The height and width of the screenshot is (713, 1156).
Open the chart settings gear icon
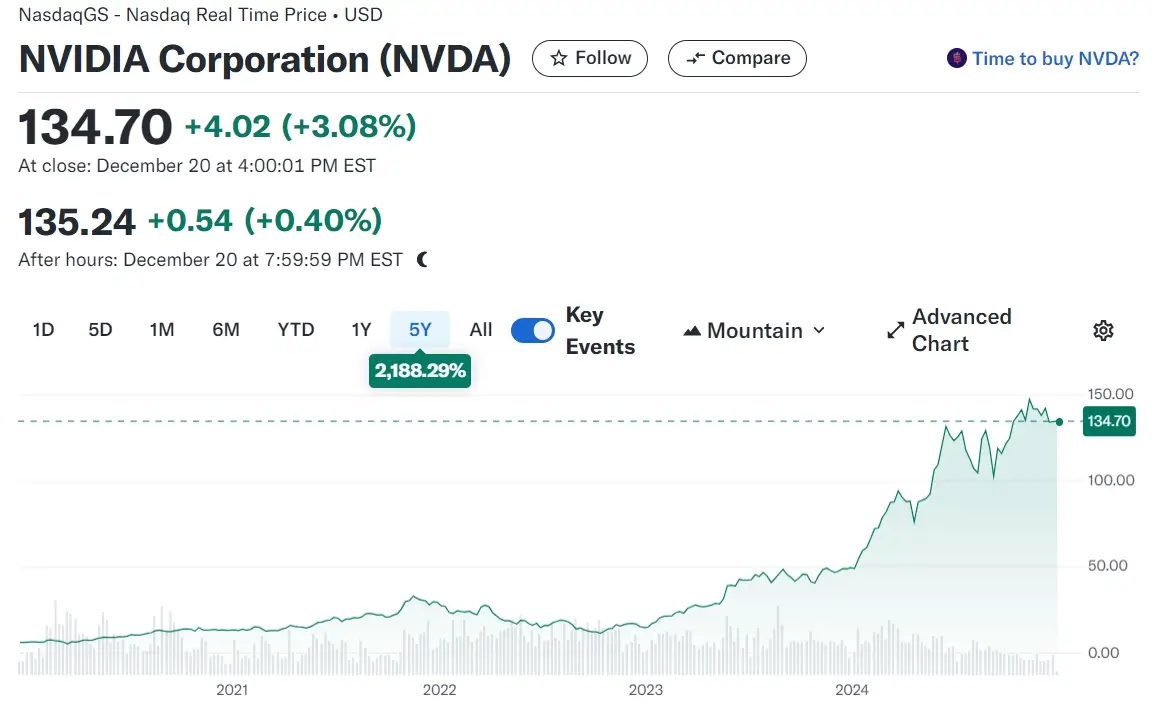tap(1103, 330)
